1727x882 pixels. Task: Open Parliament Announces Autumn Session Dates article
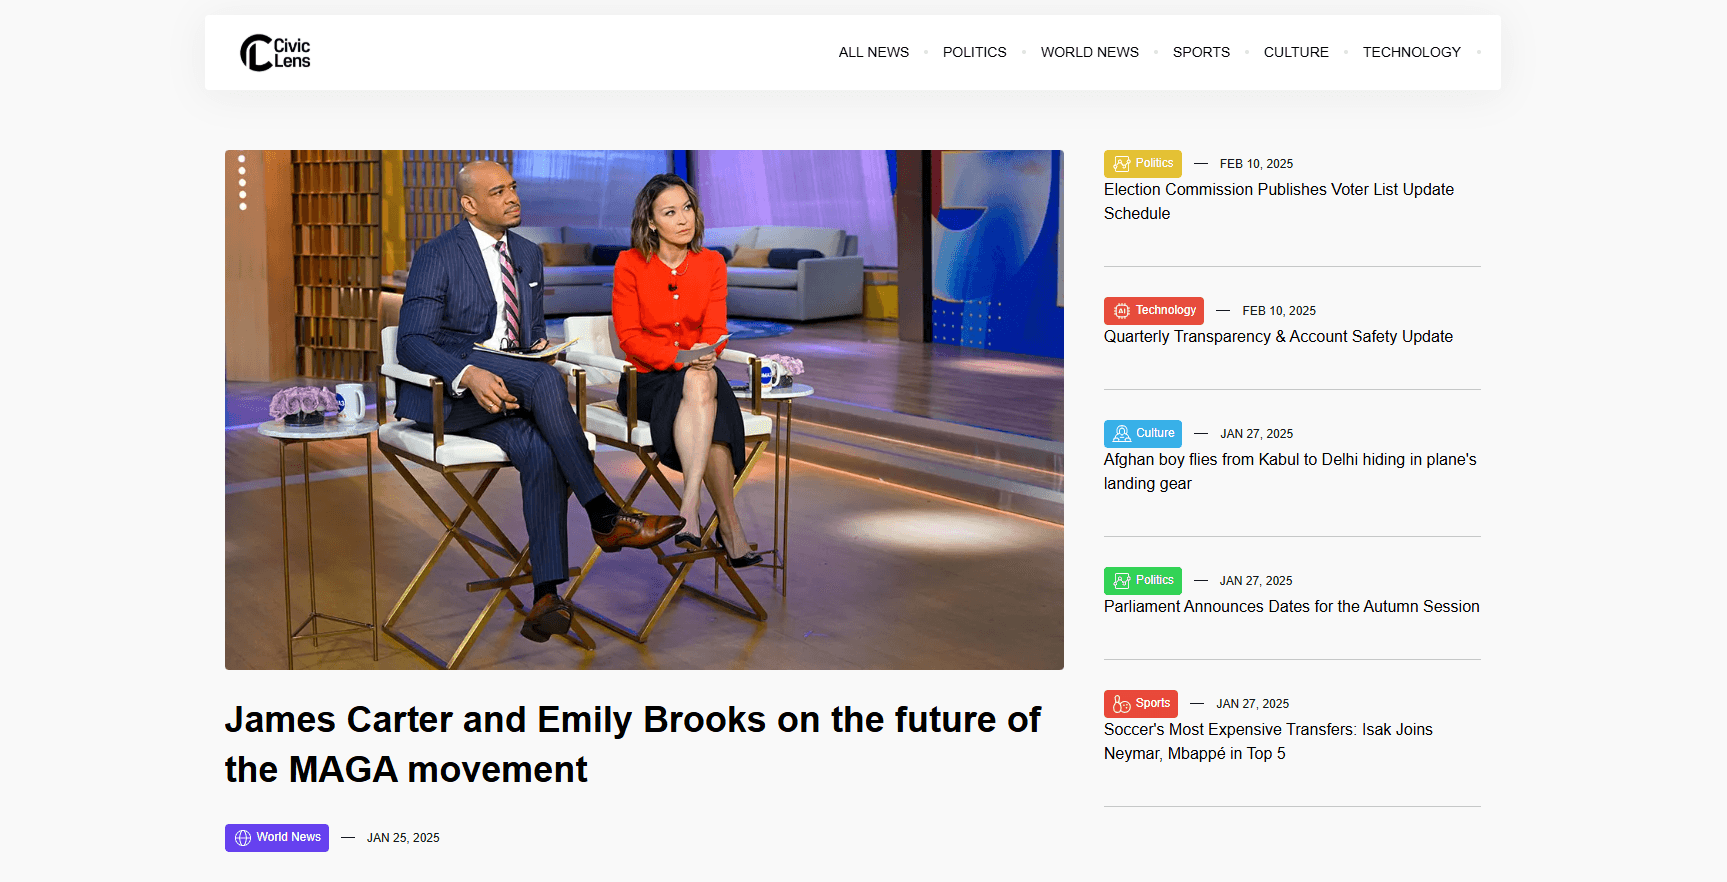pyautogui.click(x=1291, y=607)
